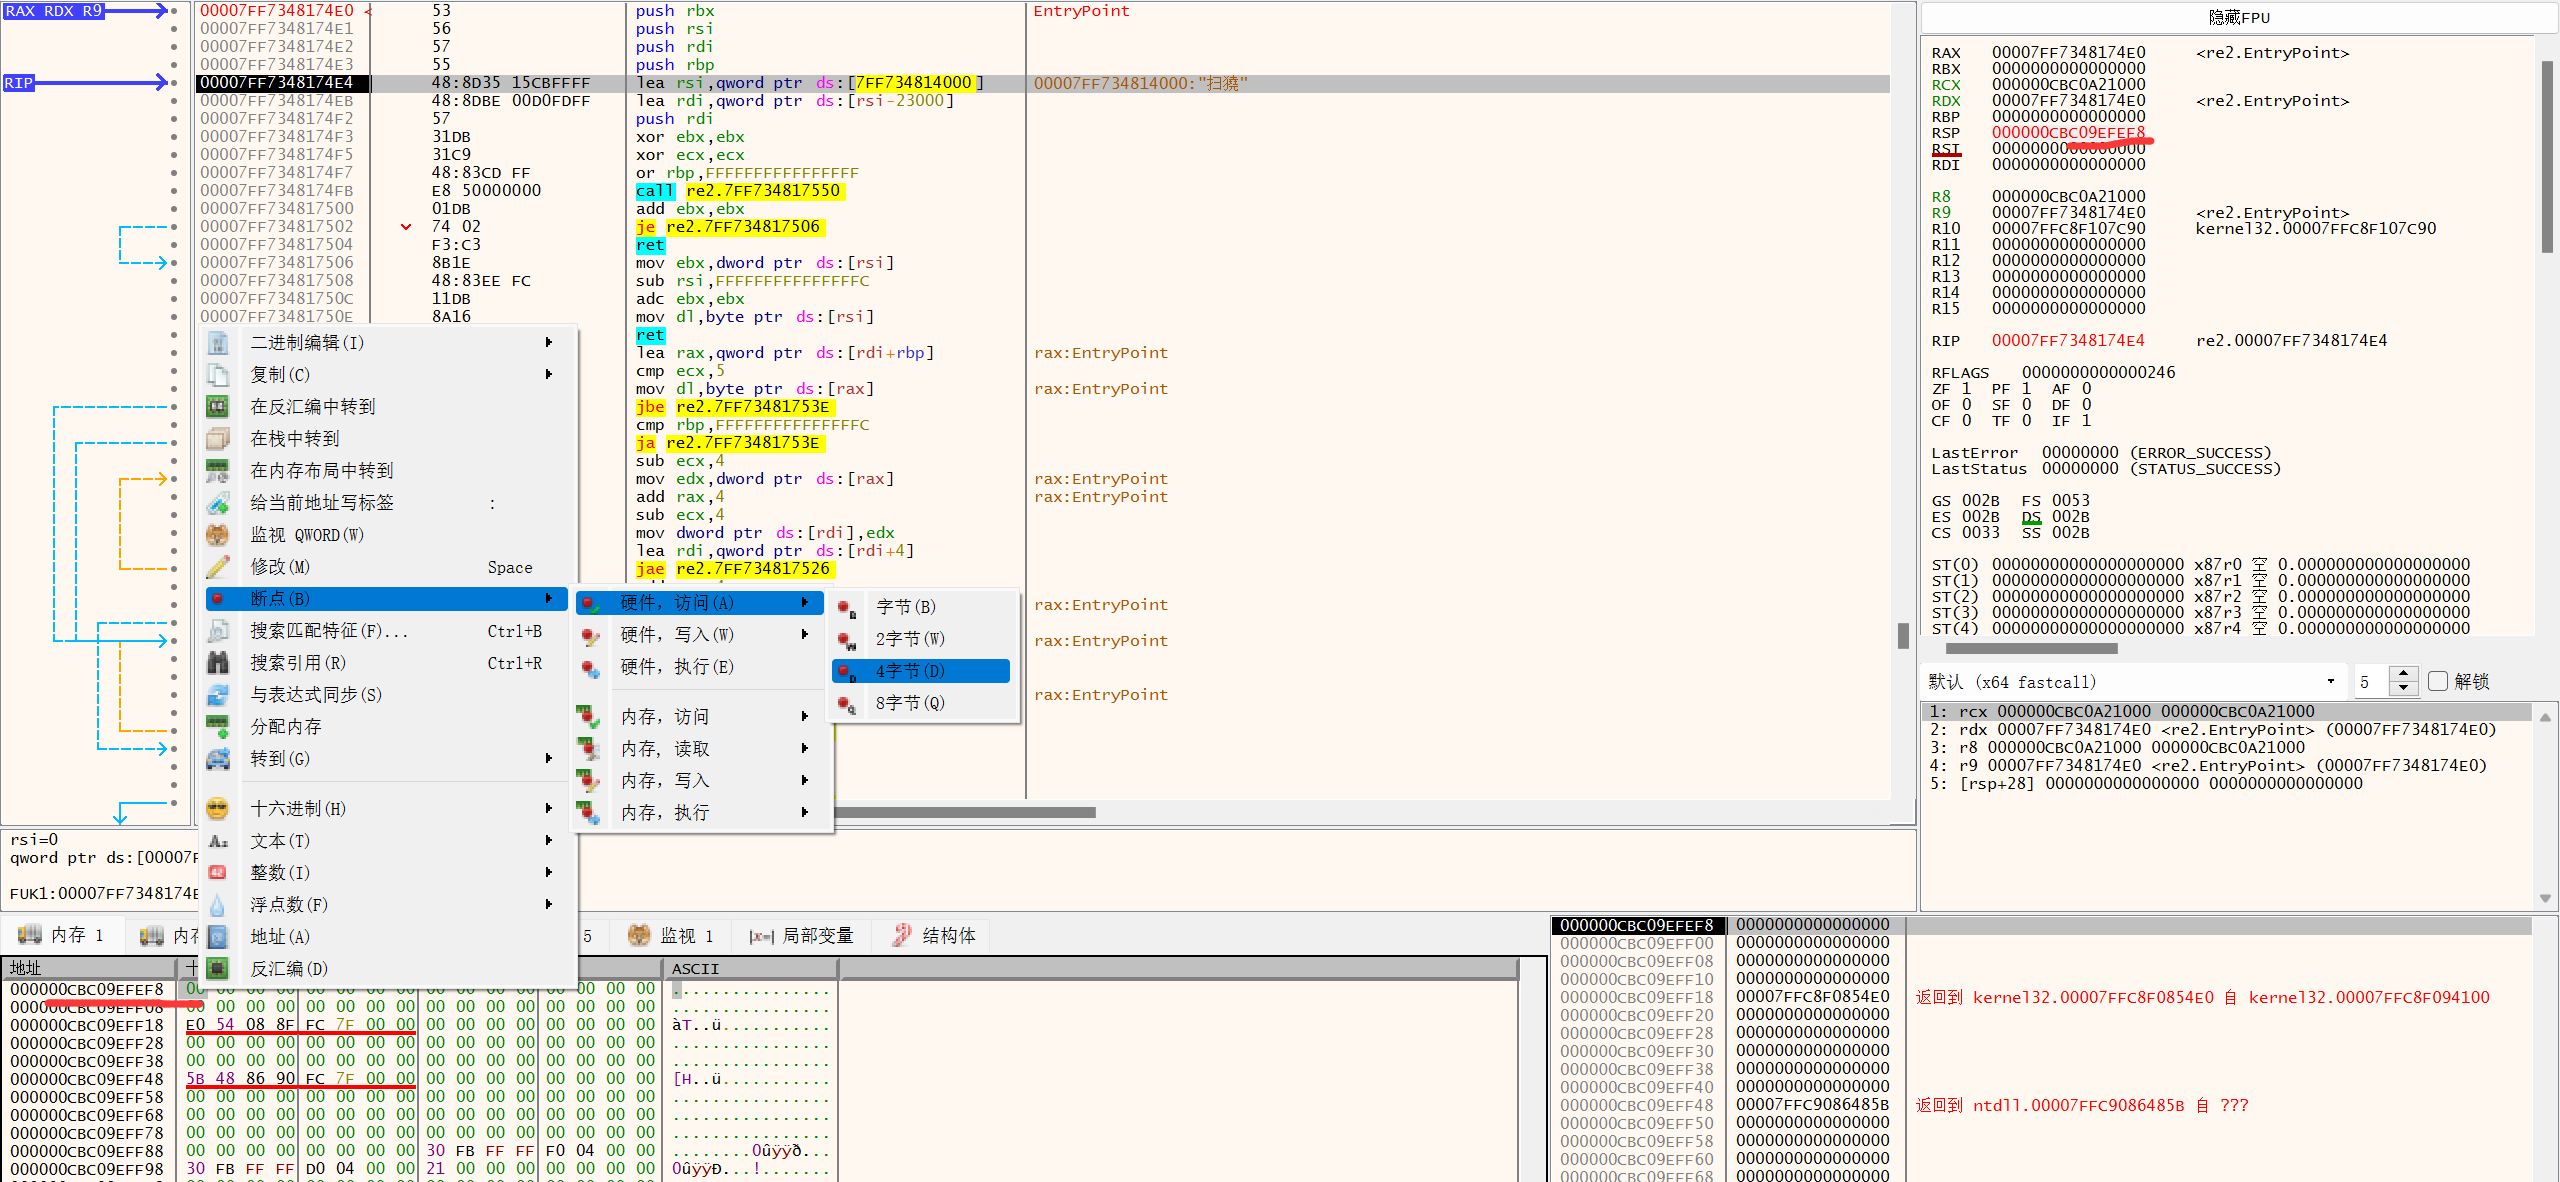Click the follow in memory map (在内存布局中转到) icon
2560x1182 pixels.
(x=218, y=471)
